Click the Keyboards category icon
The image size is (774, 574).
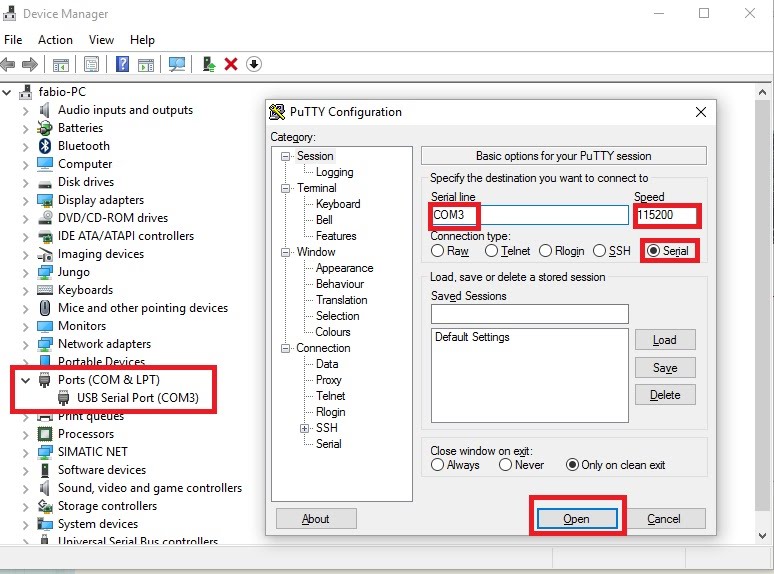tap(45, 290)
